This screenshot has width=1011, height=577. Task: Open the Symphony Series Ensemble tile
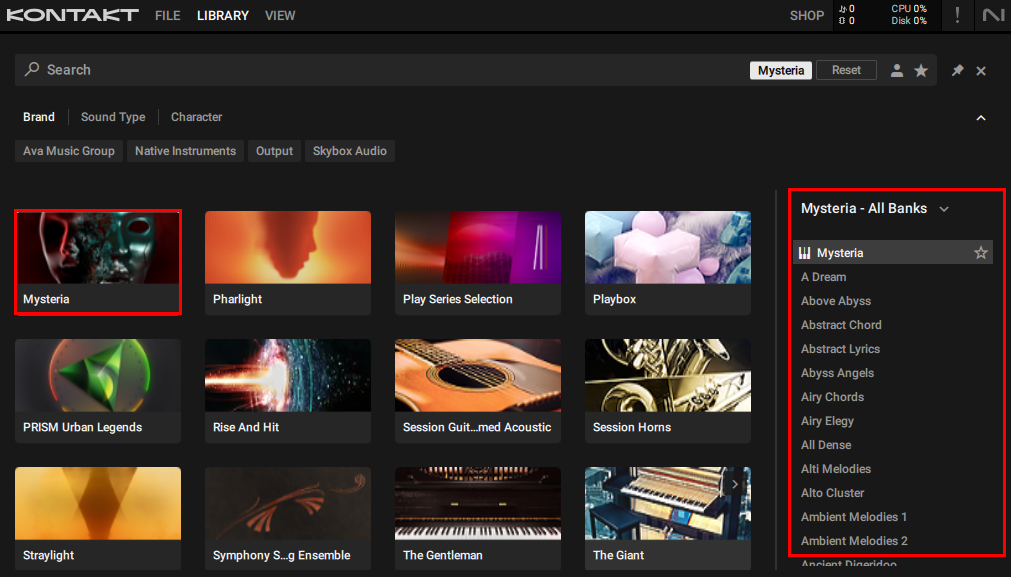coord(288,518)
